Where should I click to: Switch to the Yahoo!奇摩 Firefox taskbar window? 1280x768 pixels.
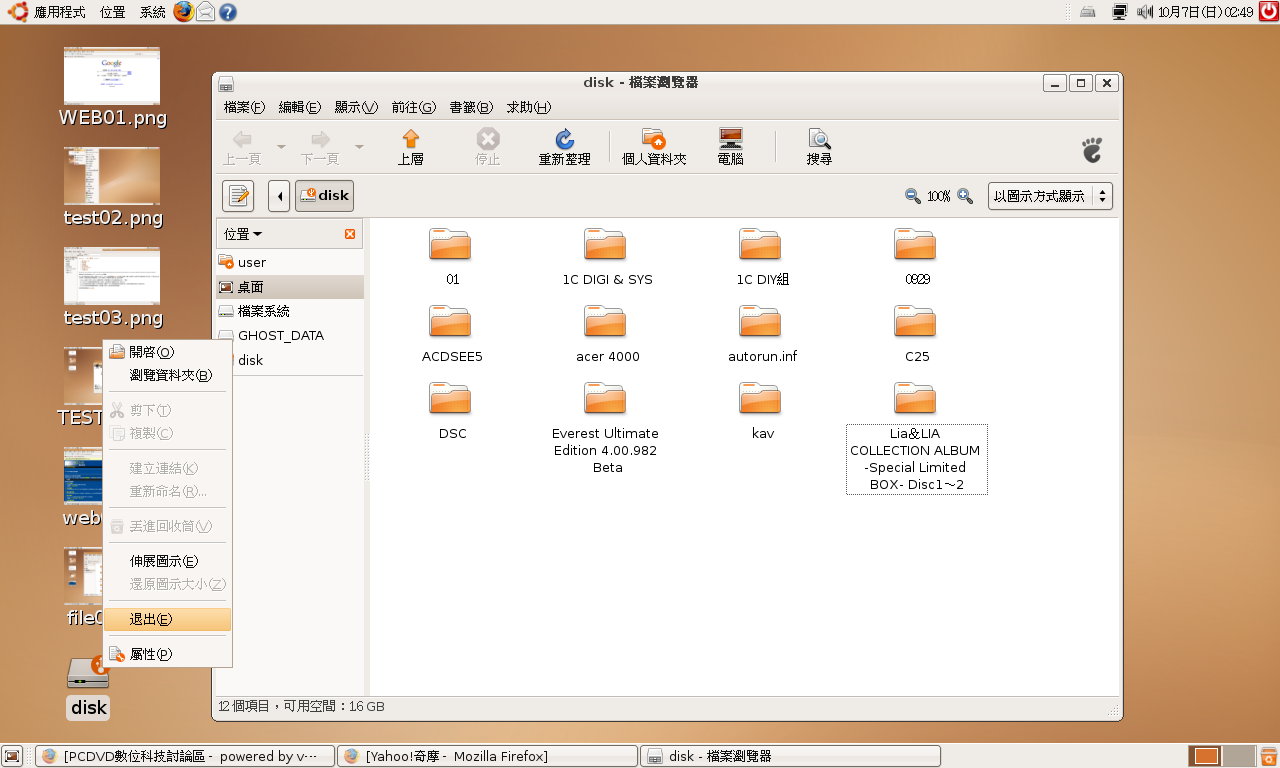click(488, 756)
